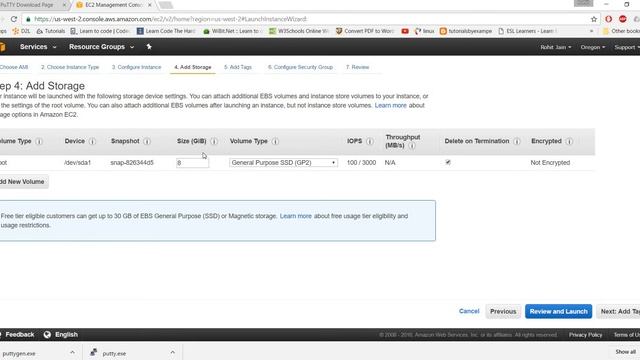
Task: Open the putty.exe downloaded file
Action: point(114,353)
